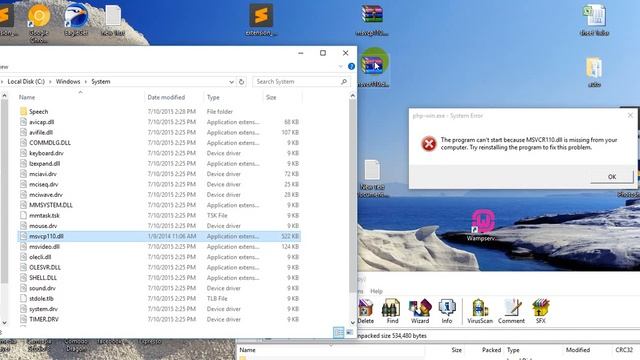This screenshot has width=640, height=360.
Task: Select mmtask.tsk file
Action: [44, 216]
